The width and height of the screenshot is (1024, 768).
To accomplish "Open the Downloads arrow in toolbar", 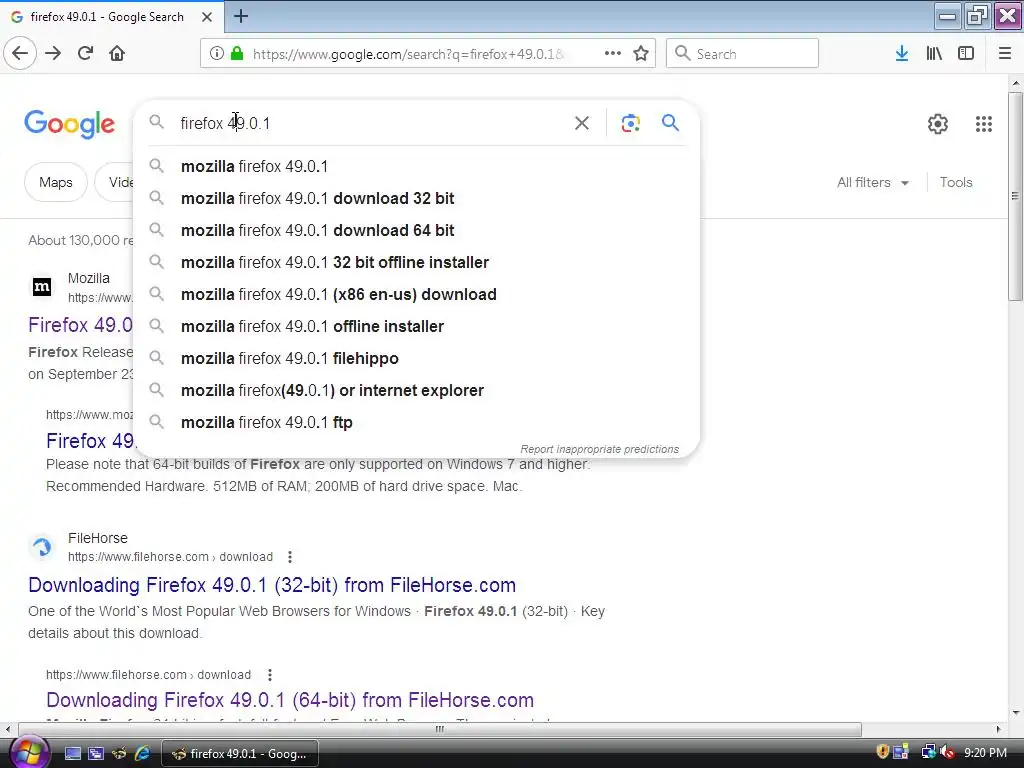I will coord(902,54).
